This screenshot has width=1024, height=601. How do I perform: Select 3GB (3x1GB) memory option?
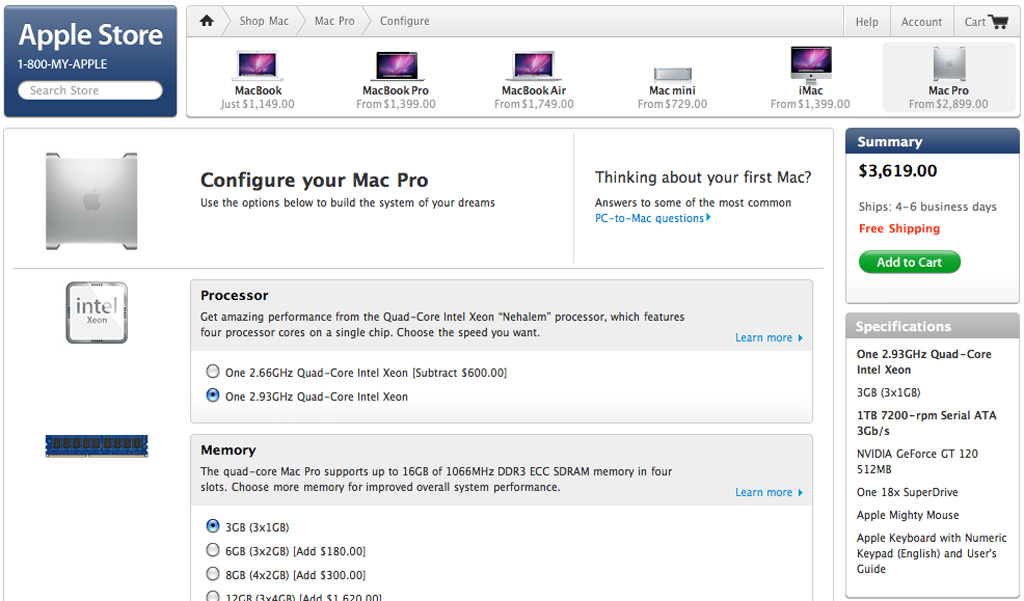(213, 526)
